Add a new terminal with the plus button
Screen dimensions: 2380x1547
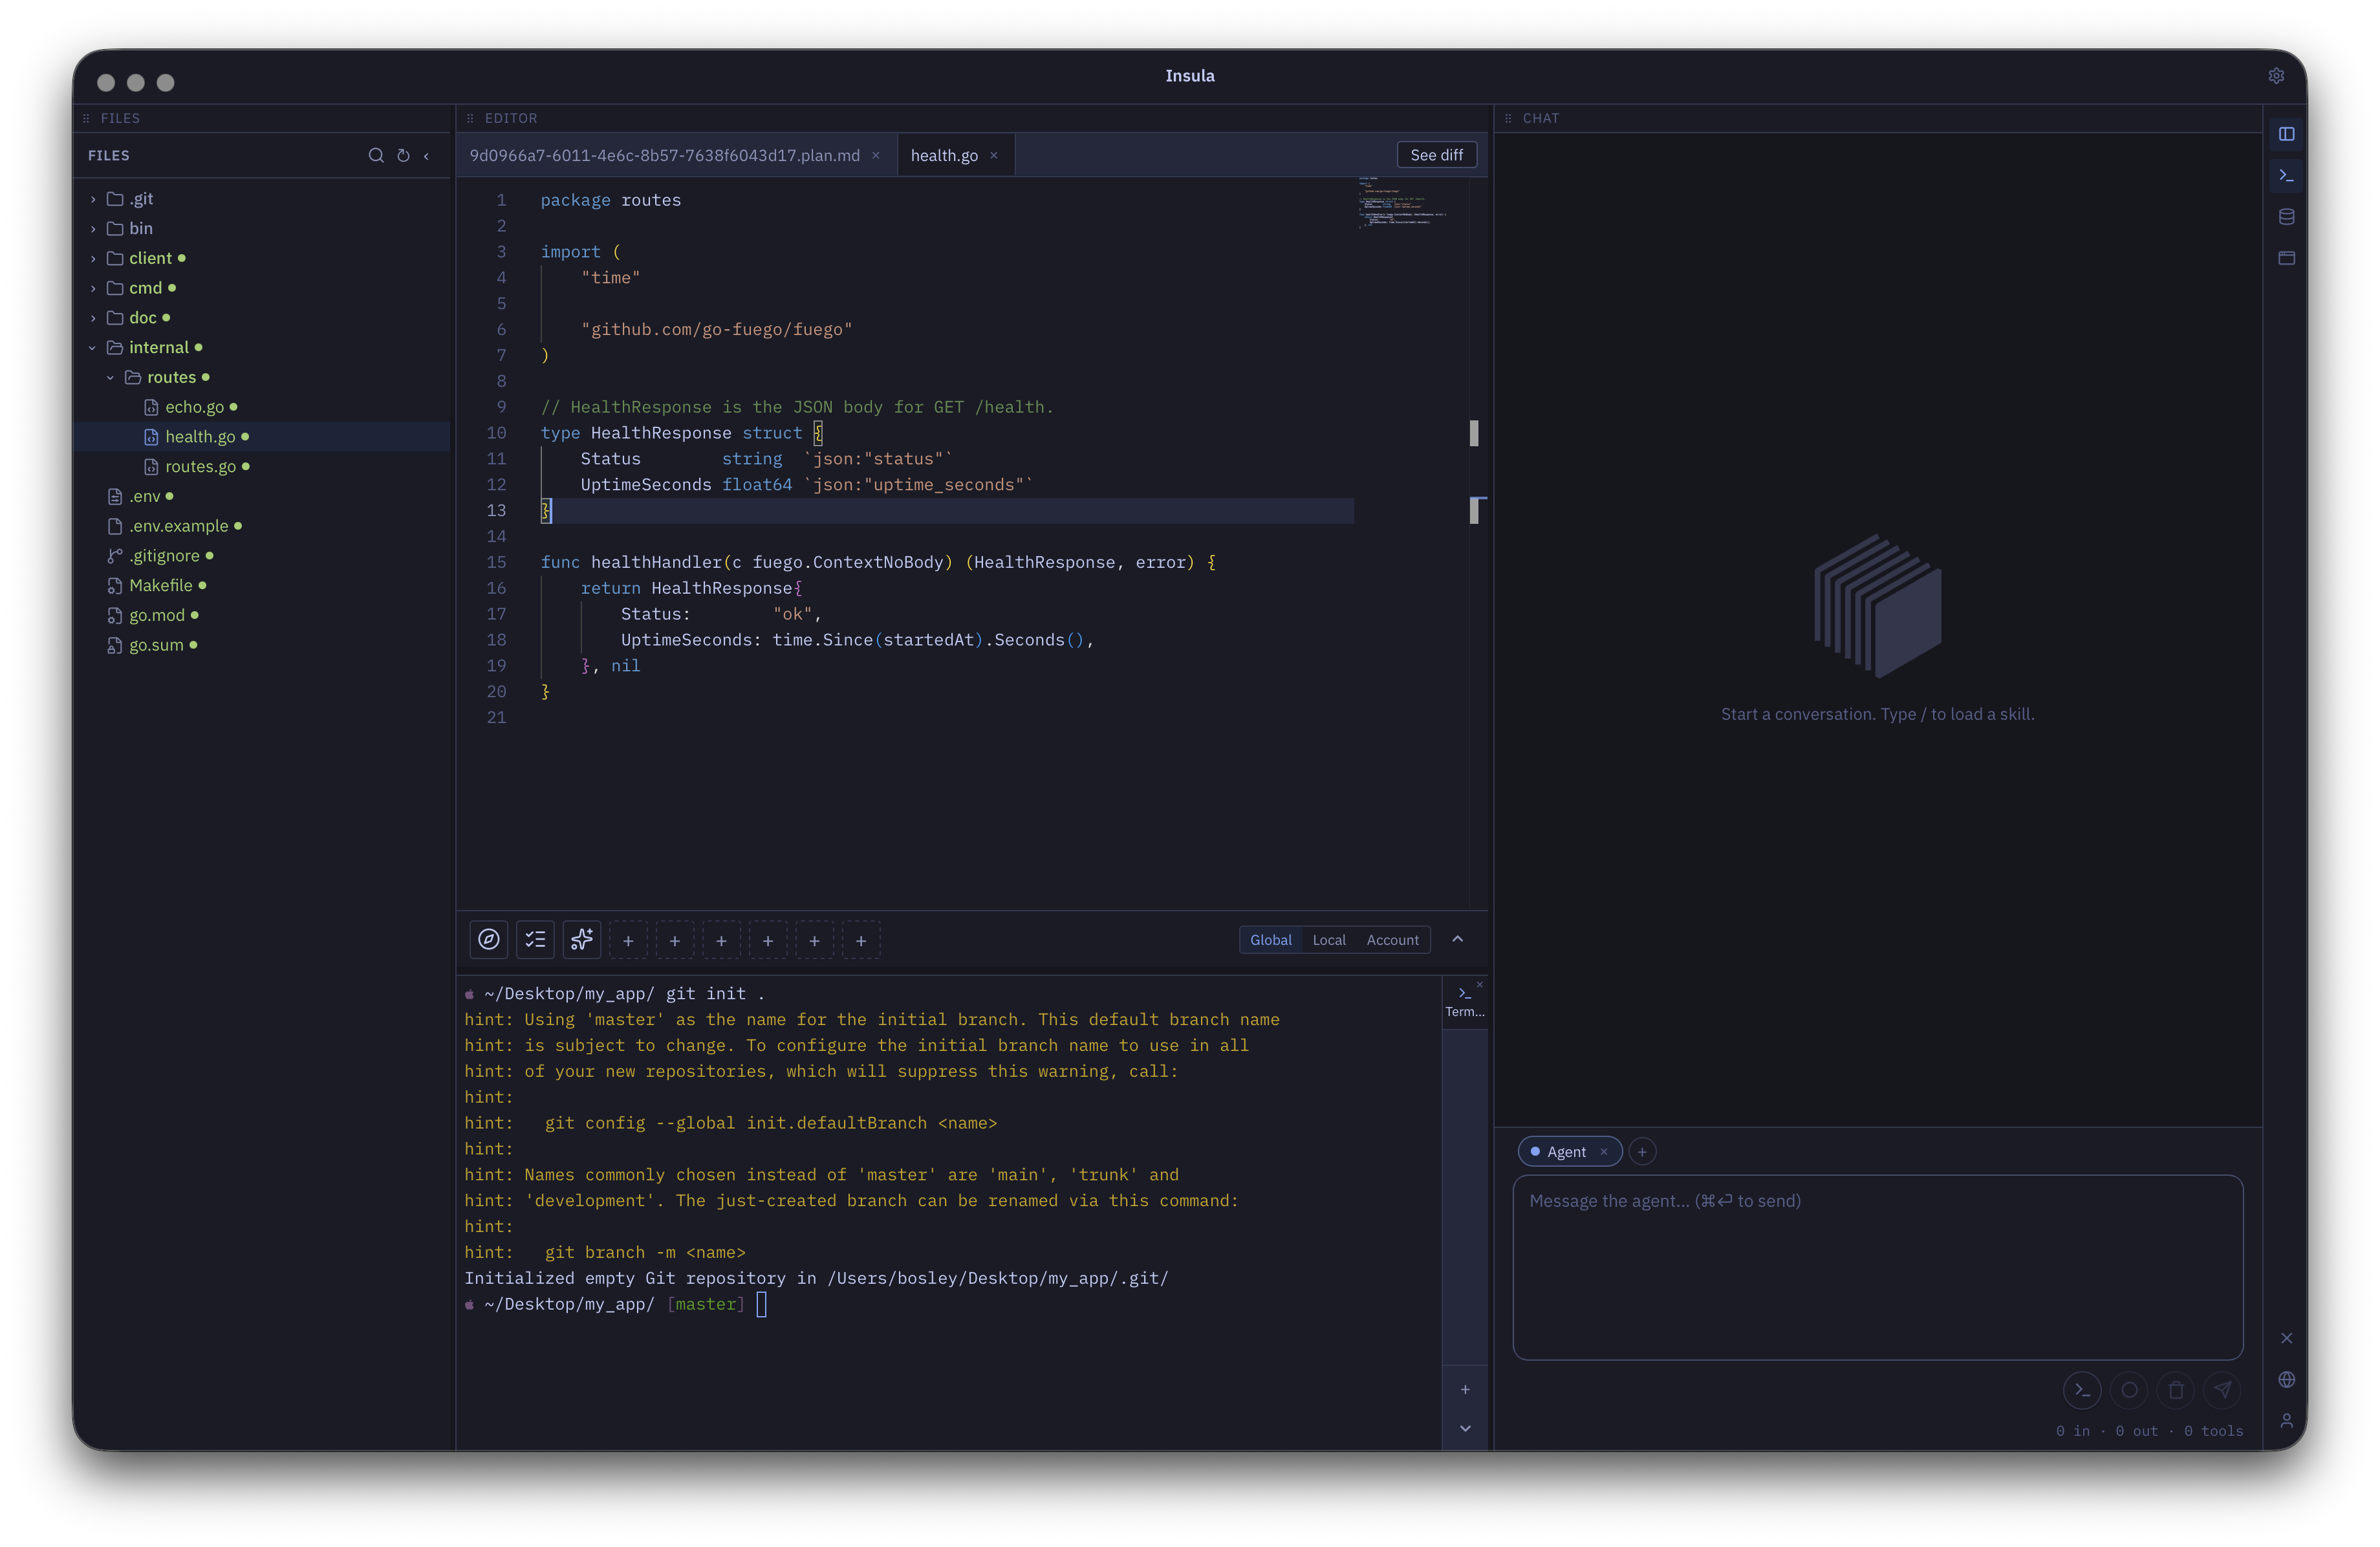1465,1389
